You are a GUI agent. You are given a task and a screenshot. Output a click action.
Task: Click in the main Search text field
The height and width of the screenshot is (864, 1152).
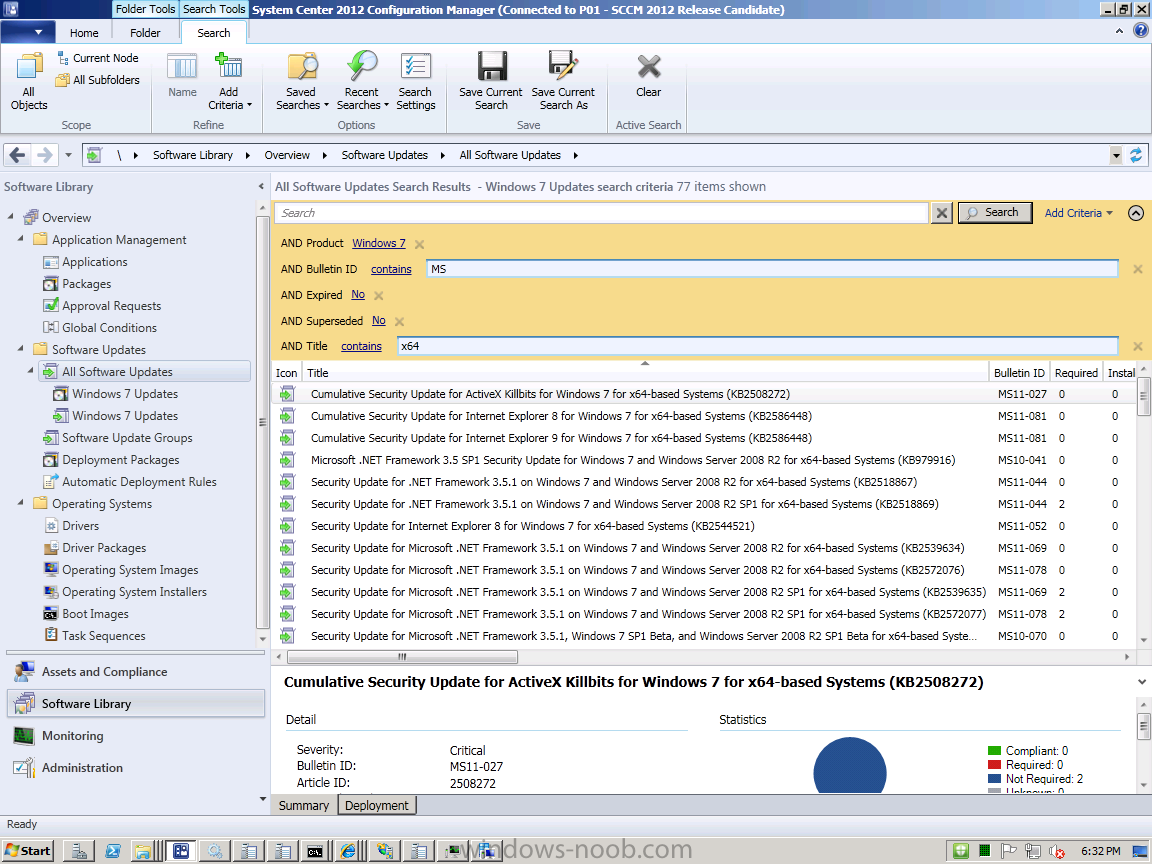coord(602,213)
